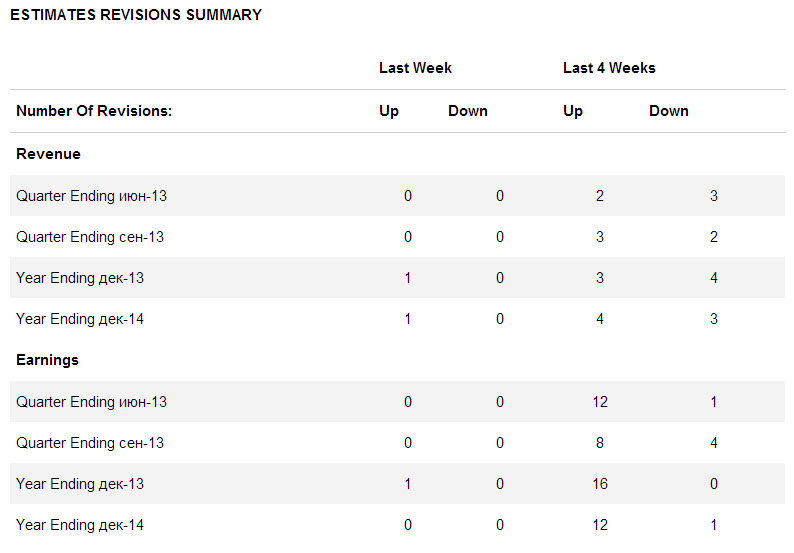Click Earnings row Year Ending дек-13 label

point(80,484)
